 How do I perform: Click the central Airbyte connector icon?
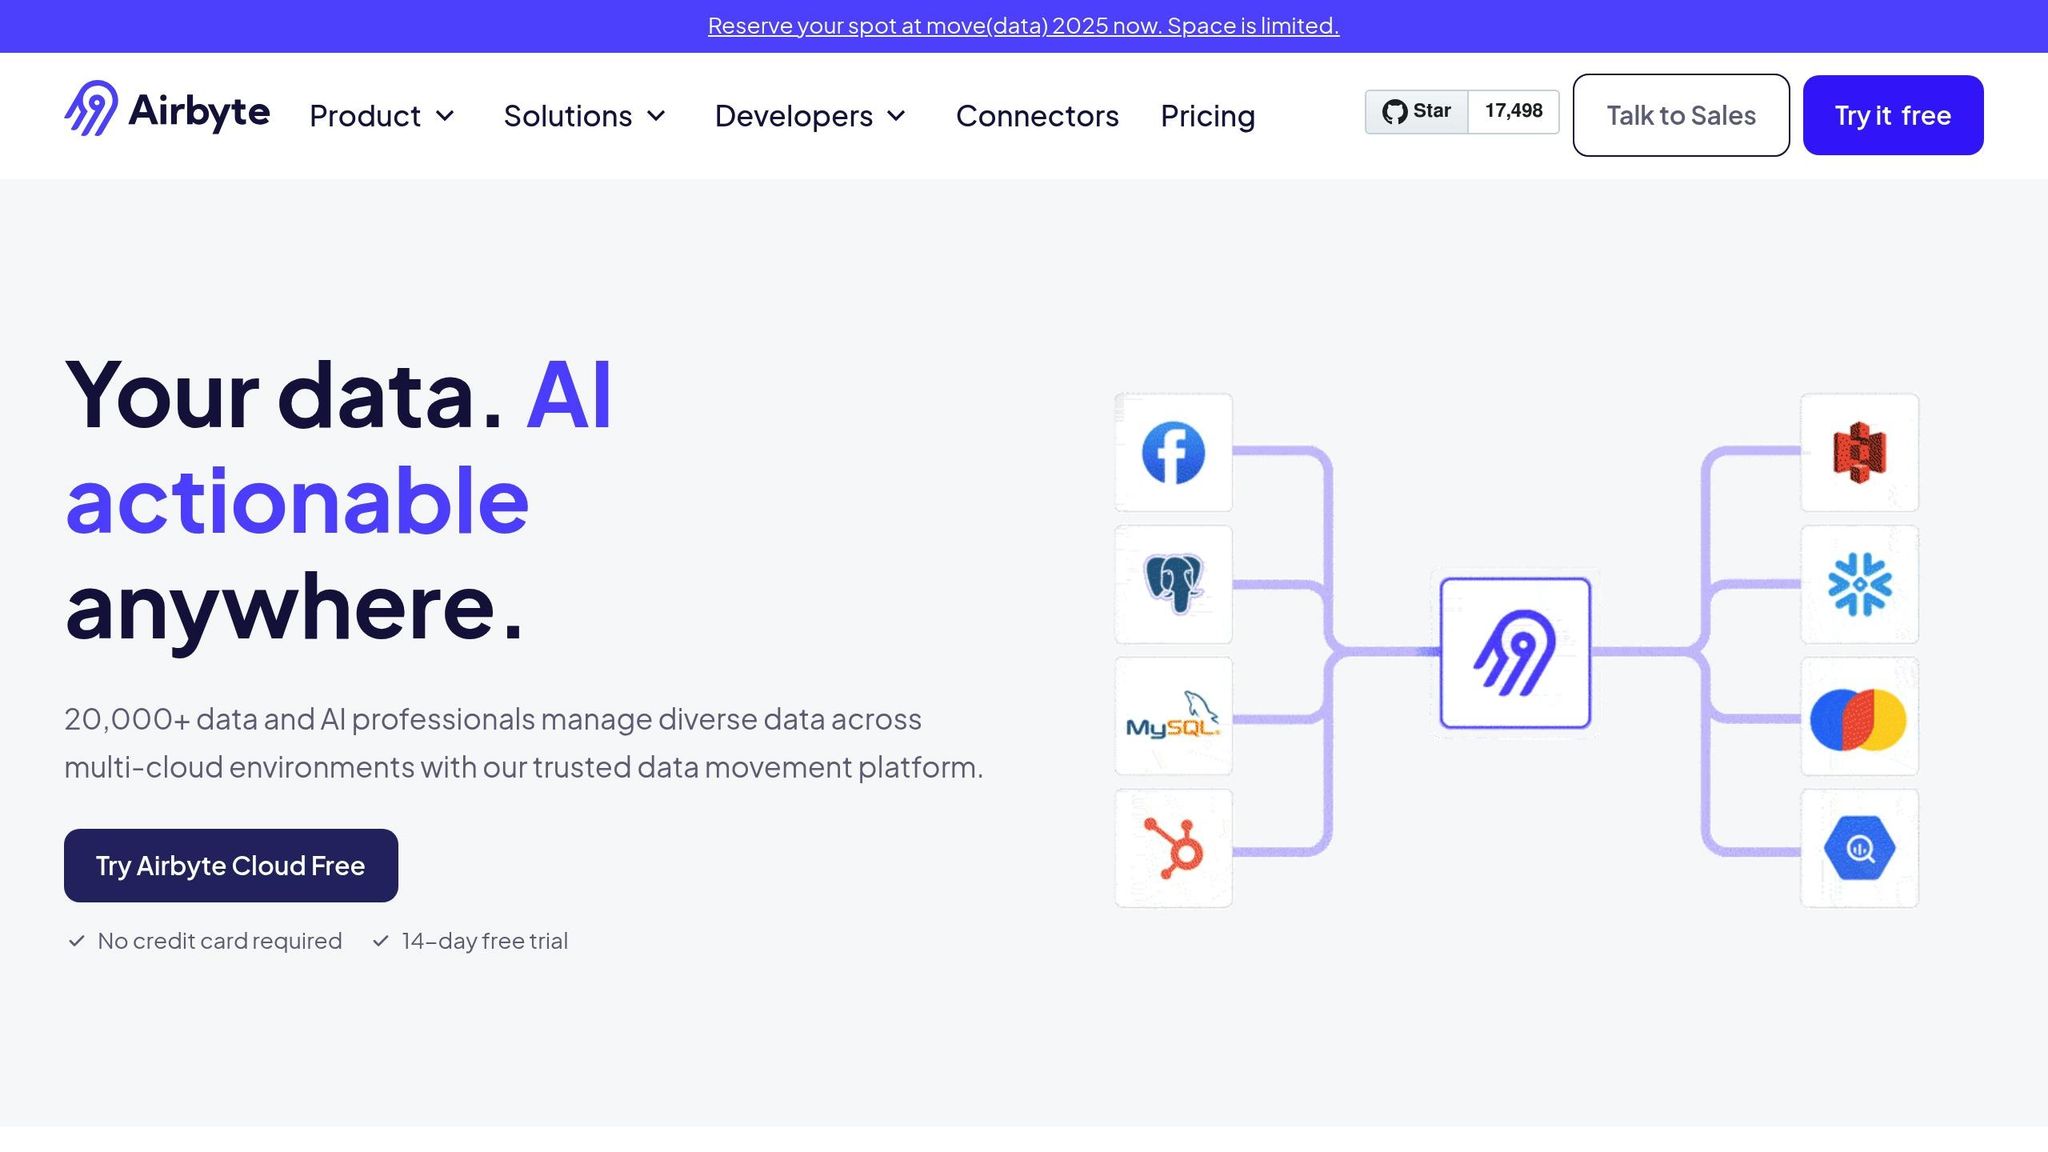pyautogui.click(x=1513, y=650)
